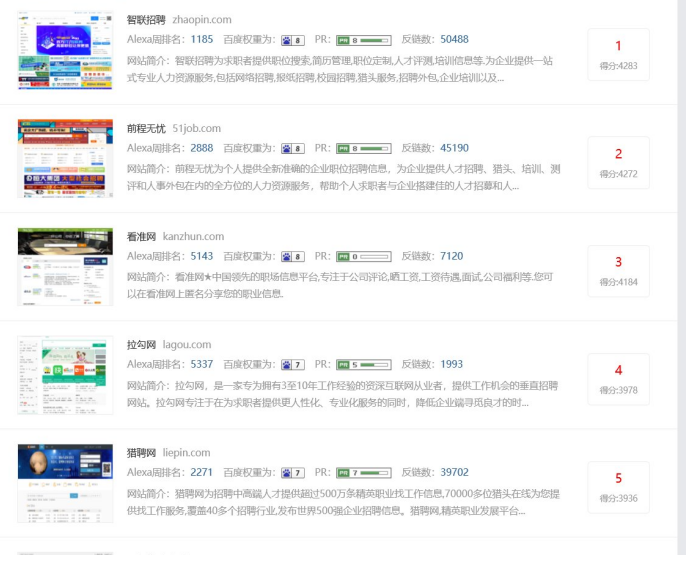Click the 智联招聘 website preview thumbnail
The image size is (689, 563).
click(x=65, y=51)
